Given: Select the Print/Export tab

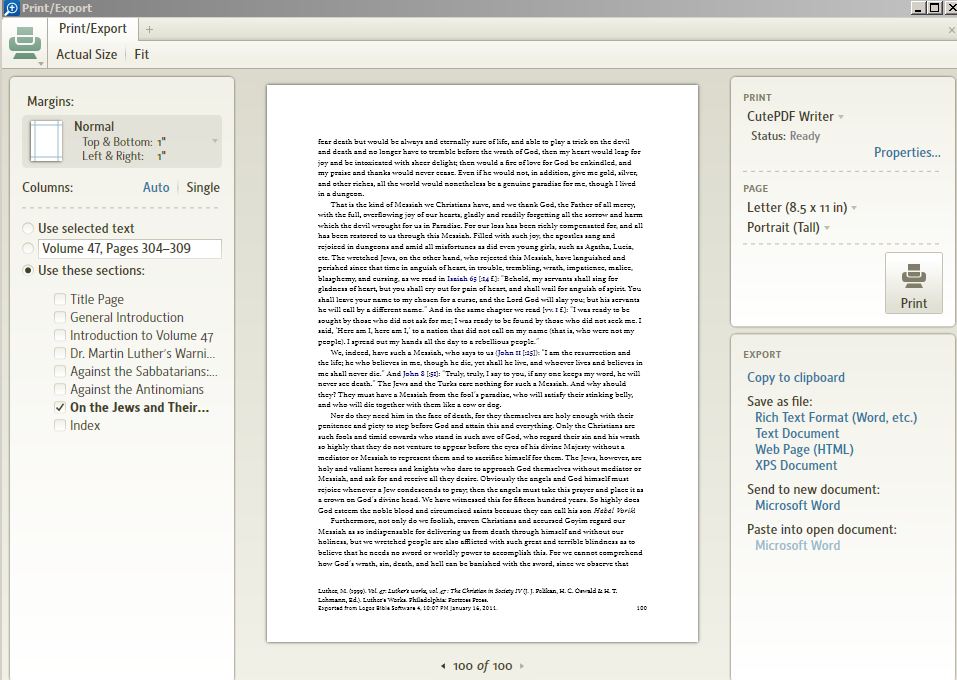Looking at the screenshot, I should click(x=93, y=29).
